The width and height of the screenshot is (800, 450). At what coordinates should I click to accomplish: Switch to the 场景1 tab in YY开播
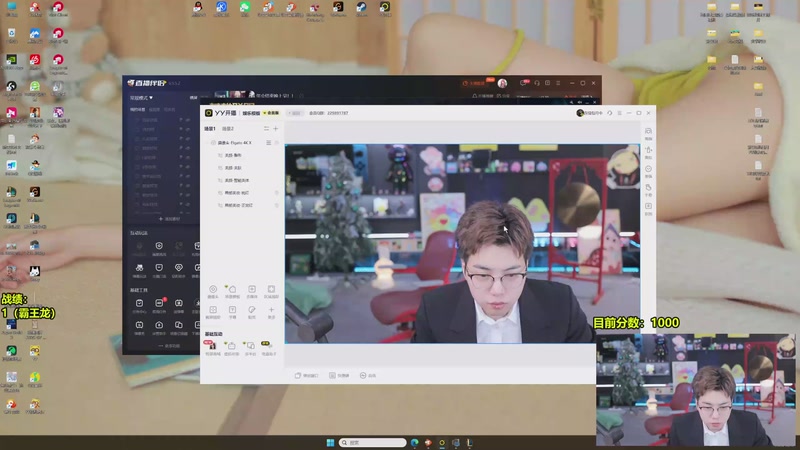[x=210, y=129]
